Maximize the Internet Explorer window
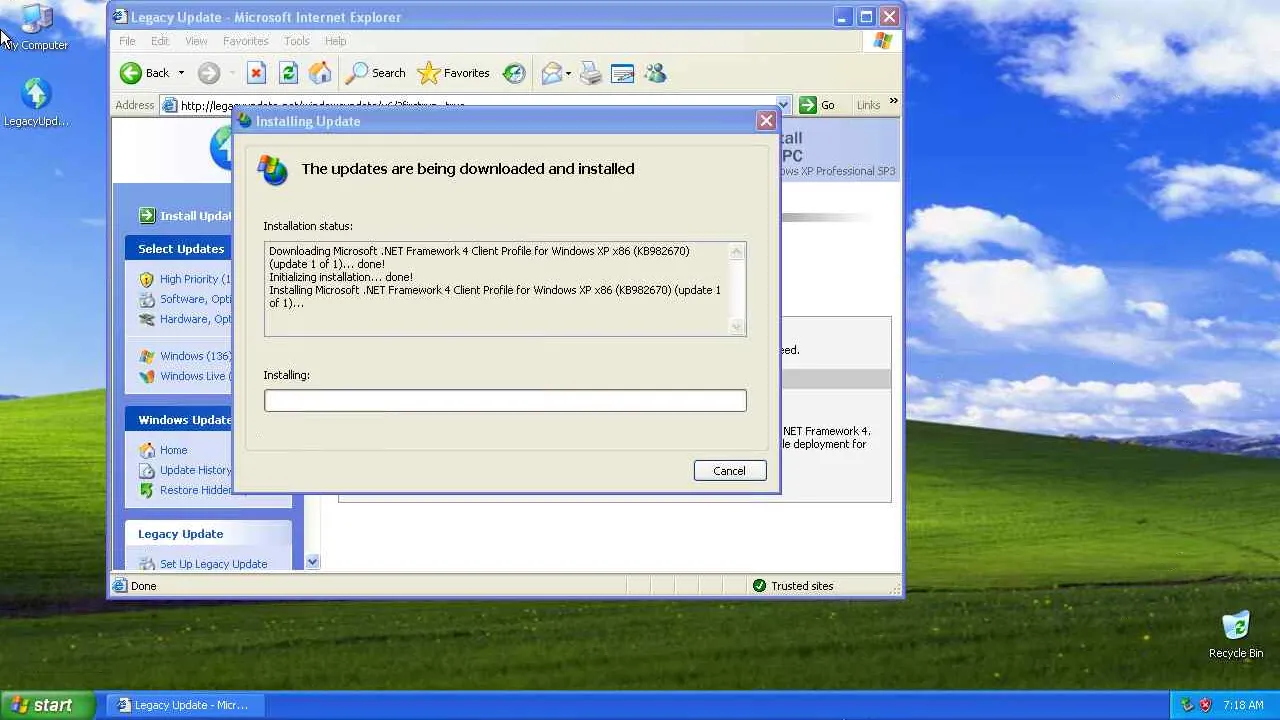 [866, 17]
